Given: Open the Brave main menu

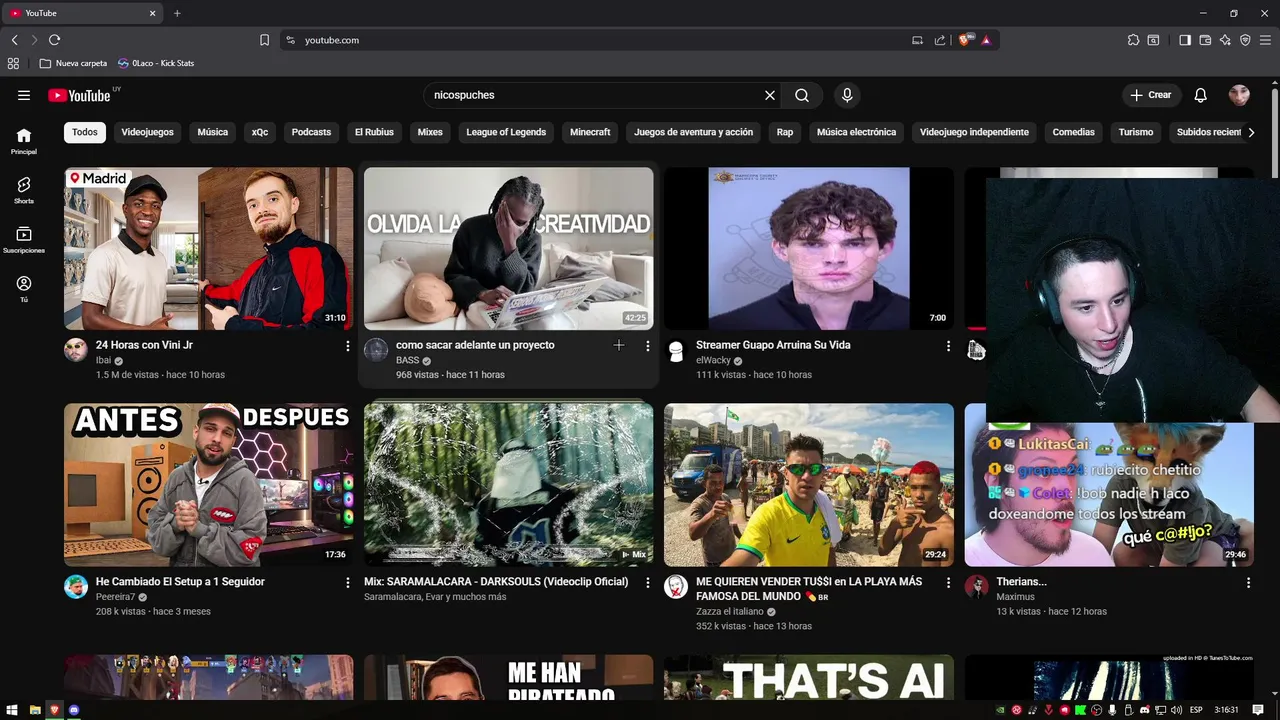Looking at the screenshot, I should (1266, 40).
